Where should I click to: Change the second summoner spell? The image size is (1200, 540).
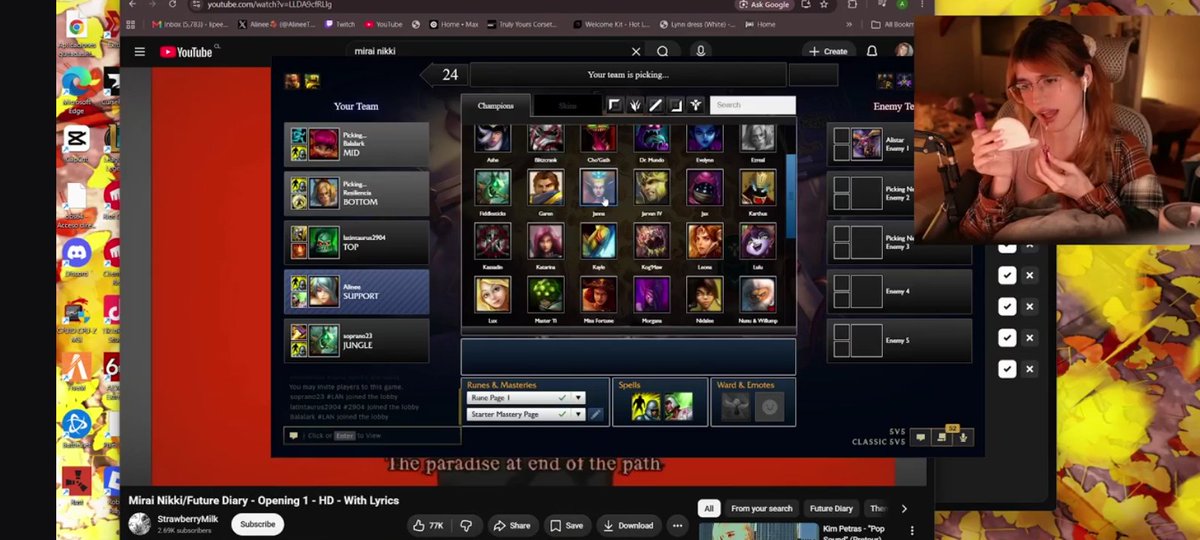[678, 406]
